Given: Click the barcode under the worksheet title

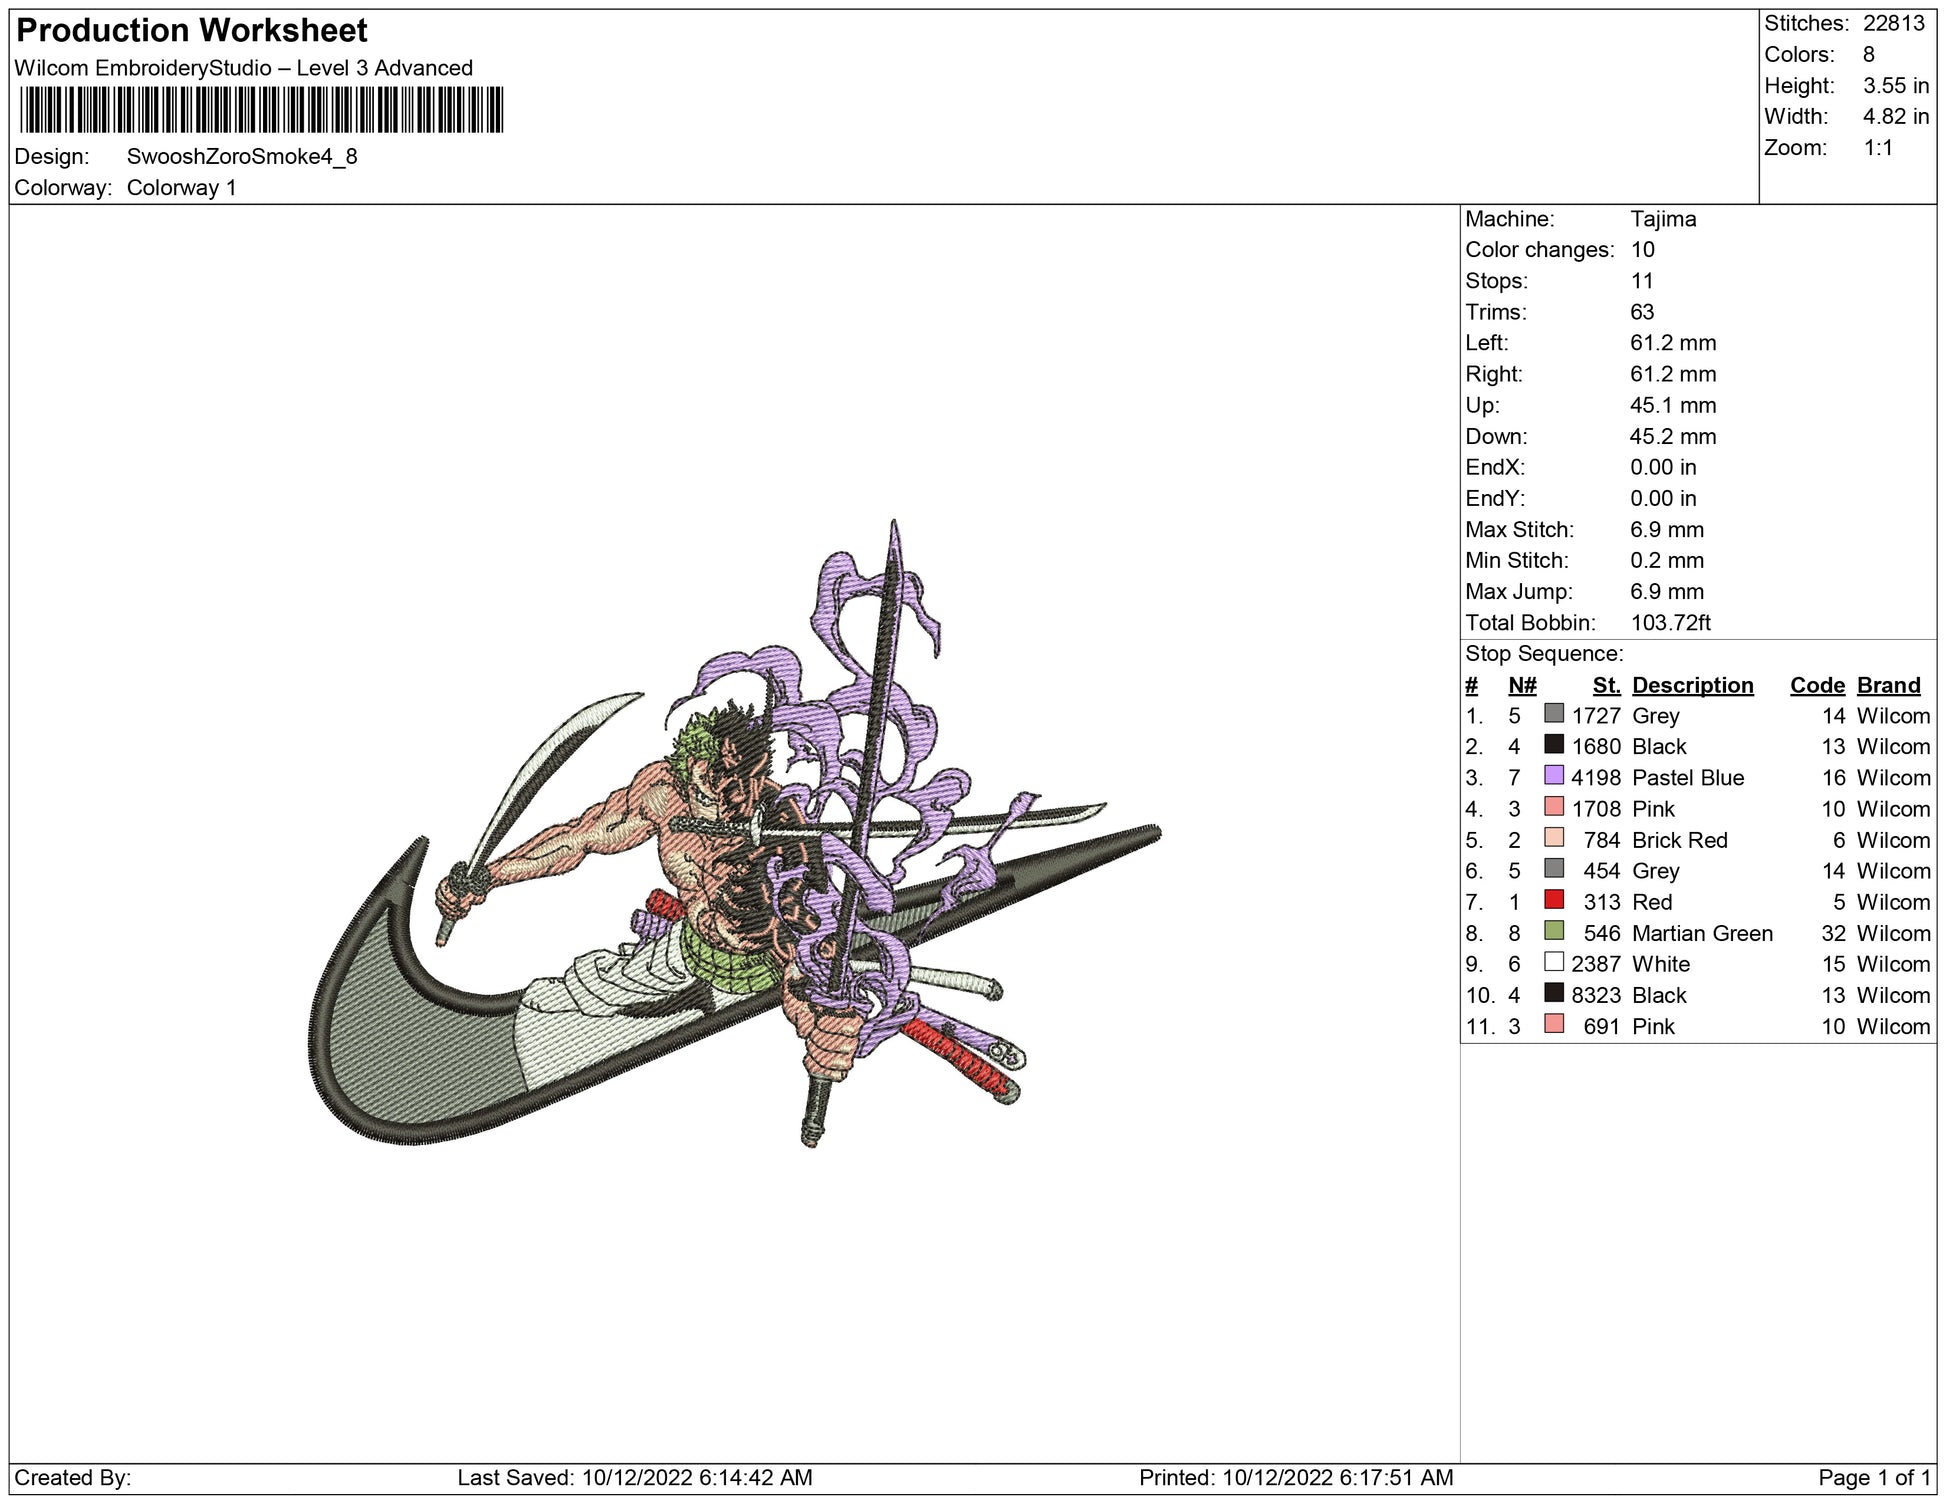Looking at the screenshot, I should [261, 110].
